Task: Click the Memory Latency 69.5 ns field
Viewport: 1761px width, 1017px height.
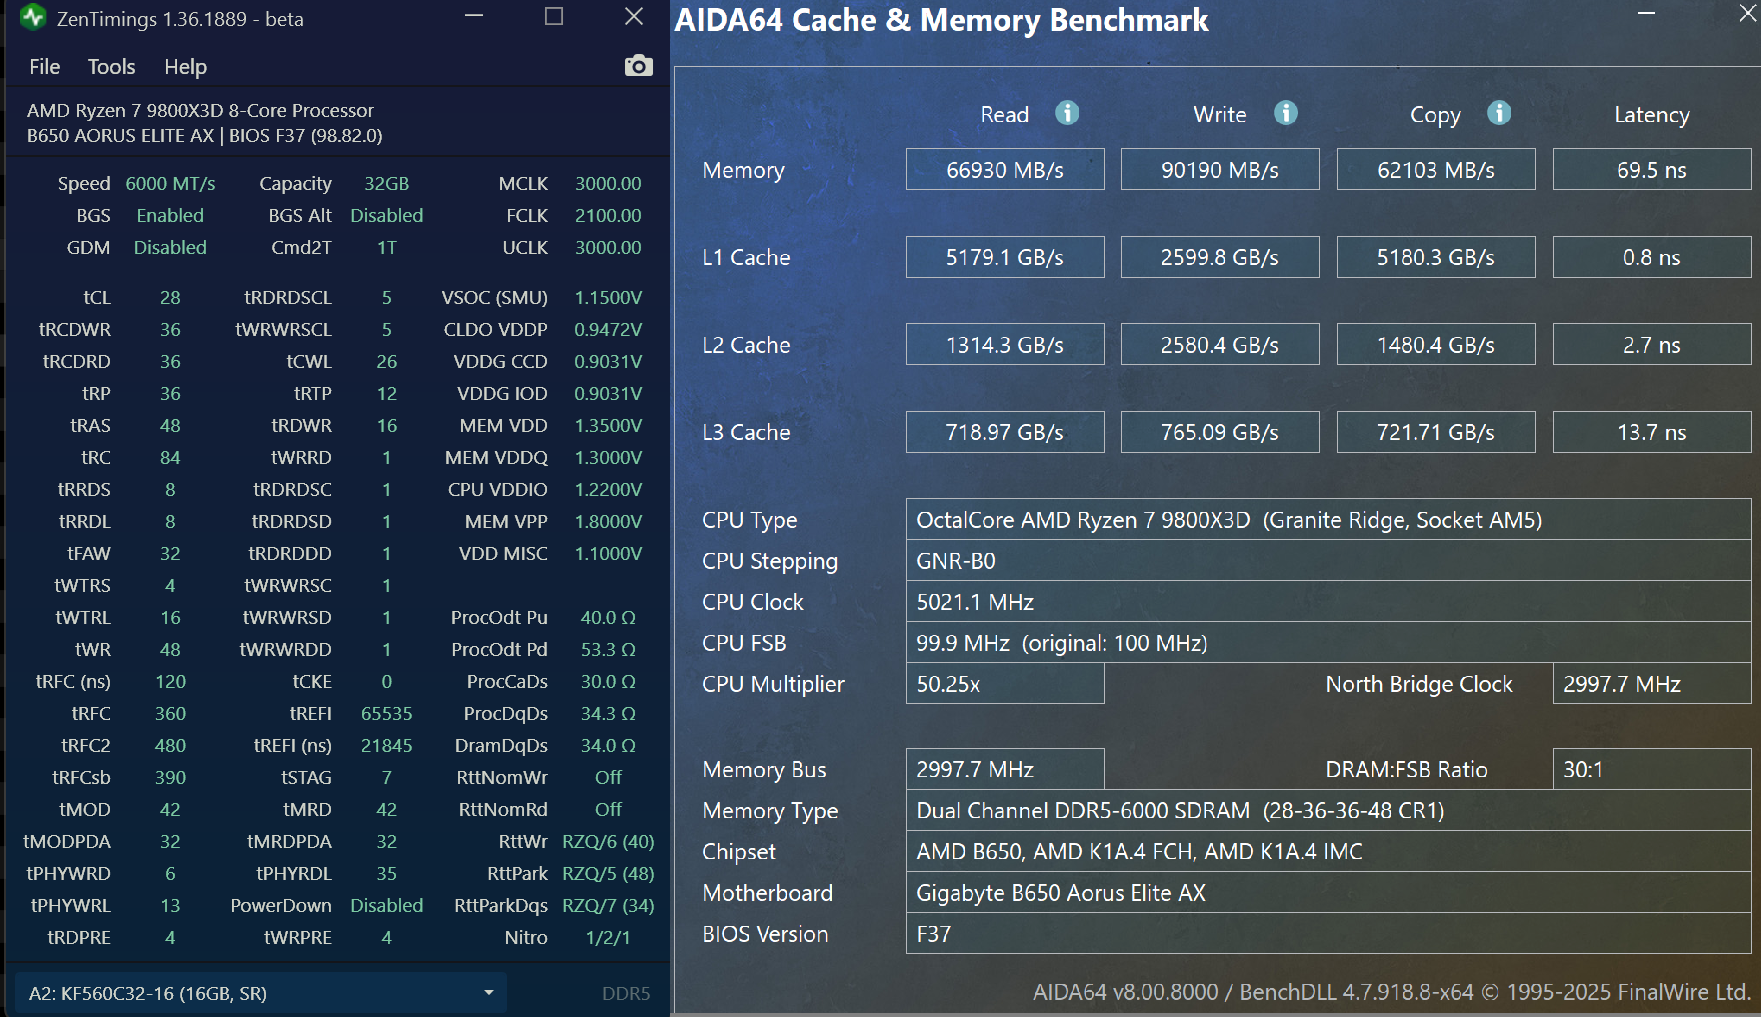Action: (x=1652, y=169)
